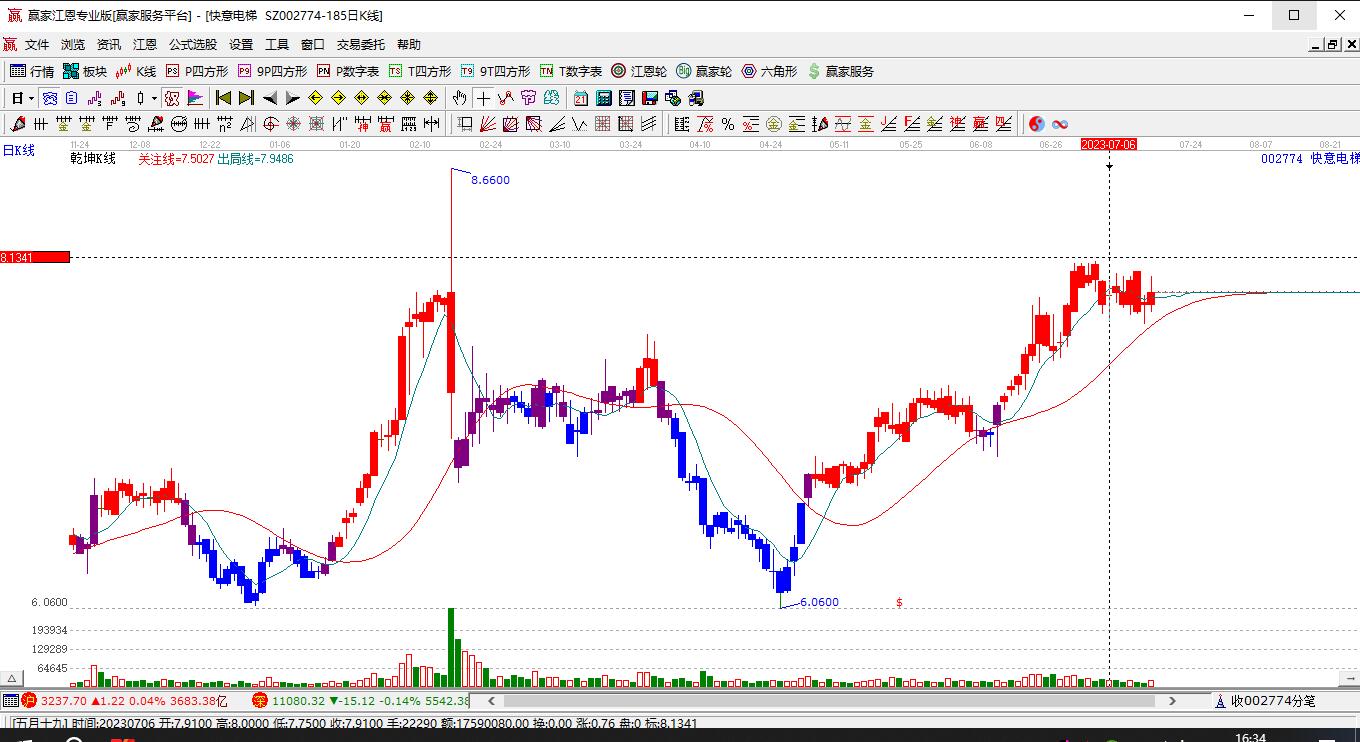Expand the 日 period dropdown arrow
Screen dimensions: 1360x742
point(31,98)
